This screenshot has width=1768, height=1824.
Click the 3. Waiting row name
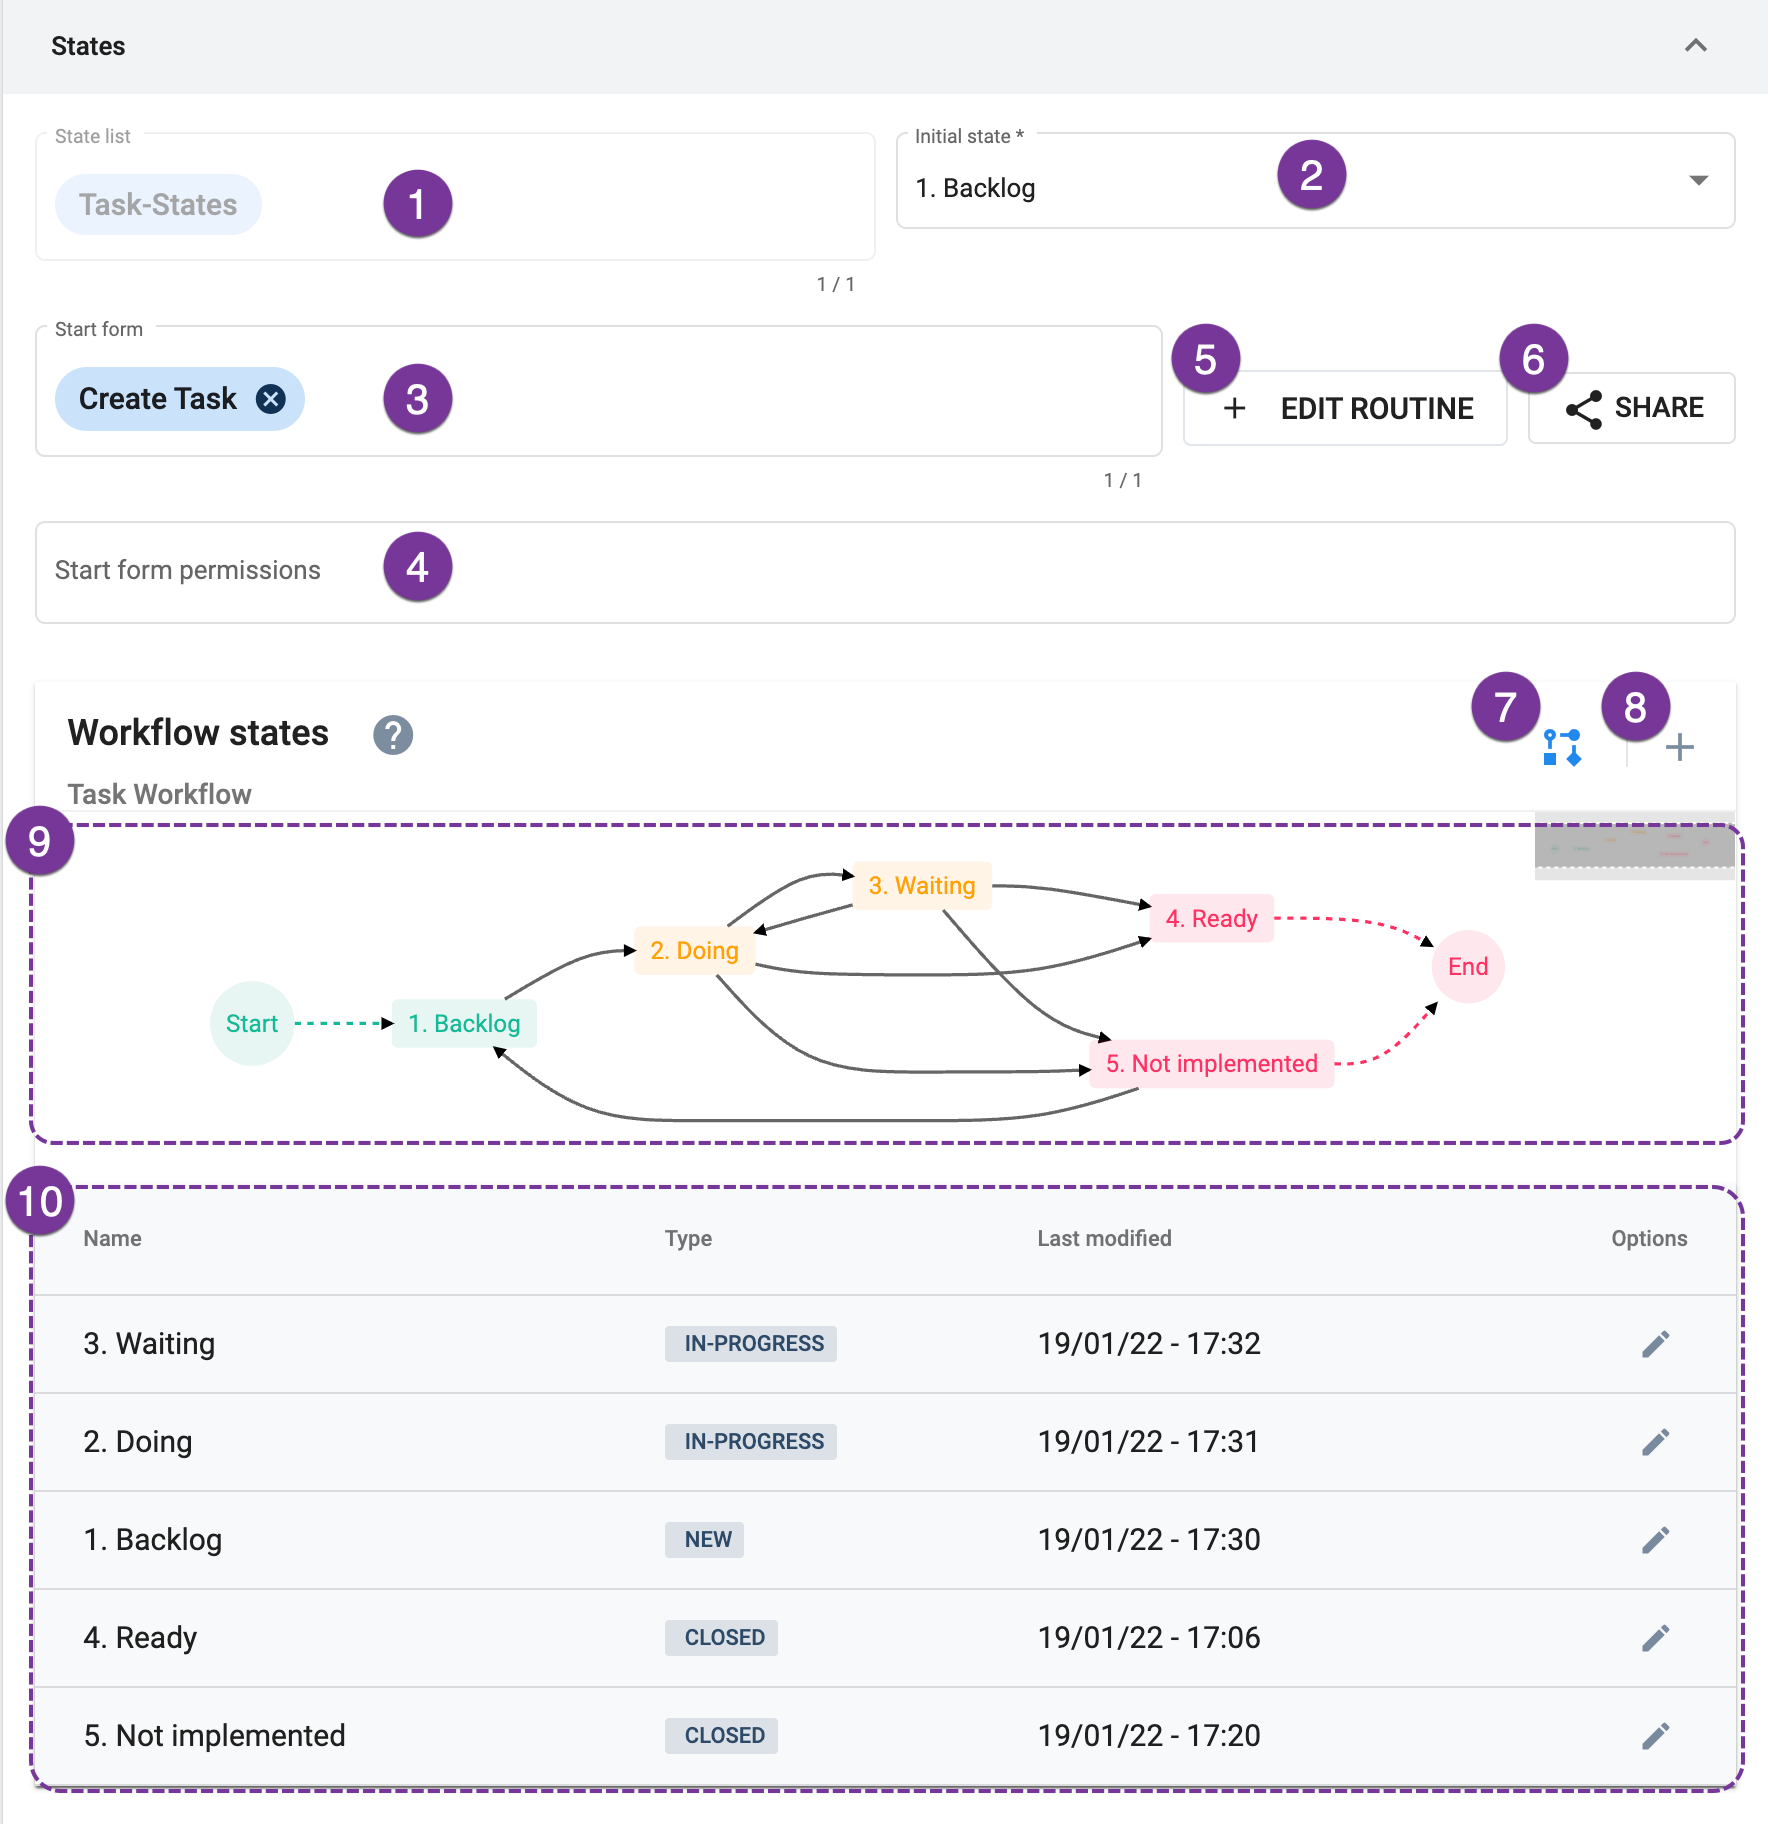149,1344
